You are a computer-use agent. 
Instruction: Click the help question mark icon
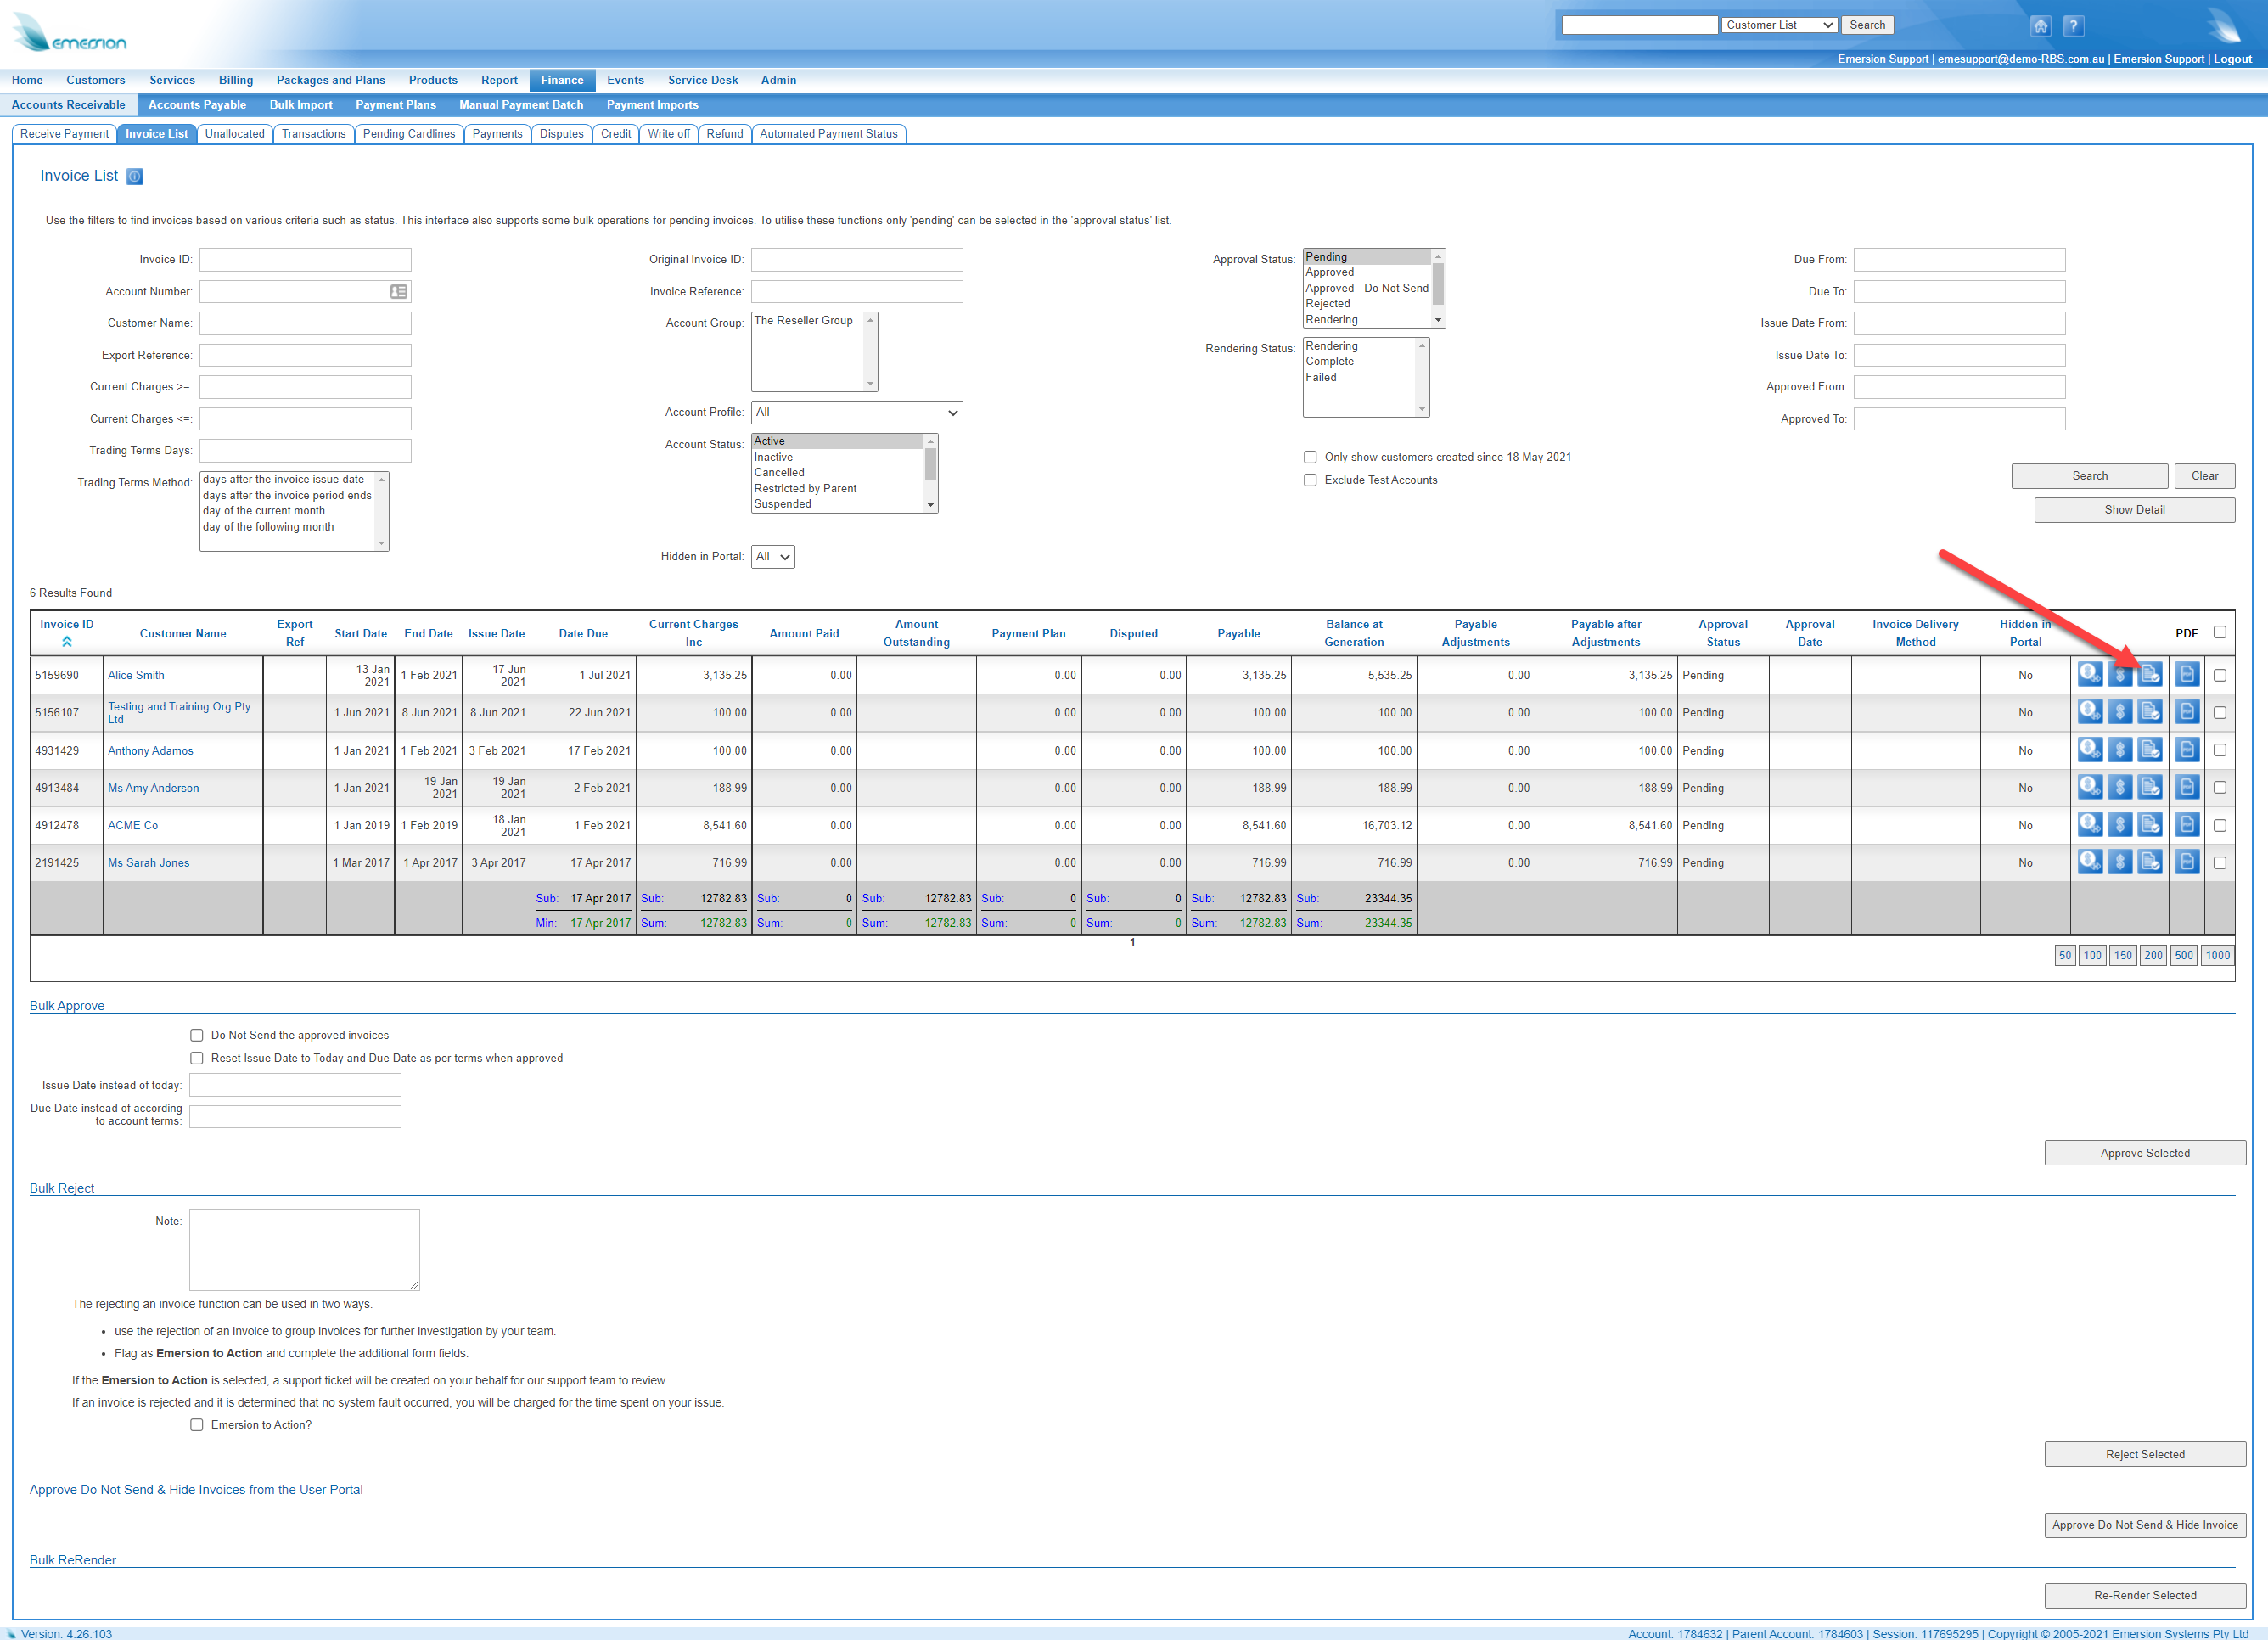[2073, 26]
